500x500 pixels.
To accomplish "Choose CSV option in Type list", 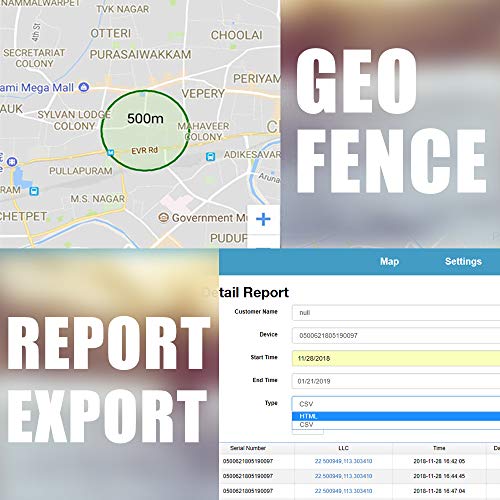I will pos(396,425).
